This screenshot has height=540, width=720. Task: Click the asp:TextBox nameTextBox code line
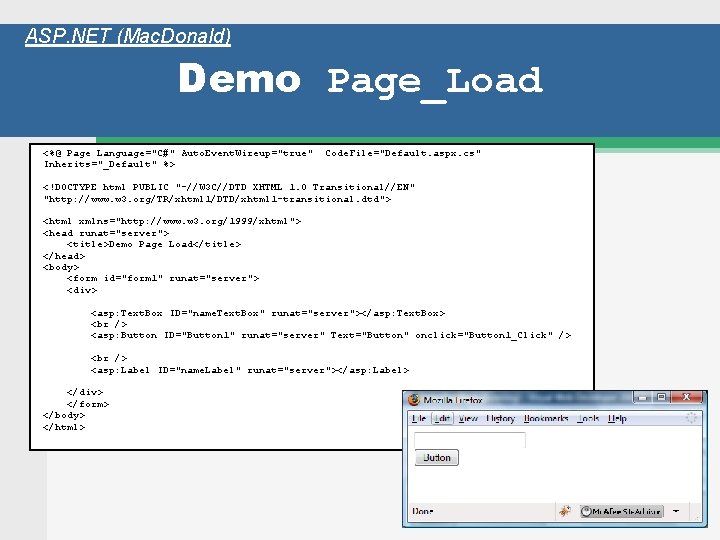point(268,313)
